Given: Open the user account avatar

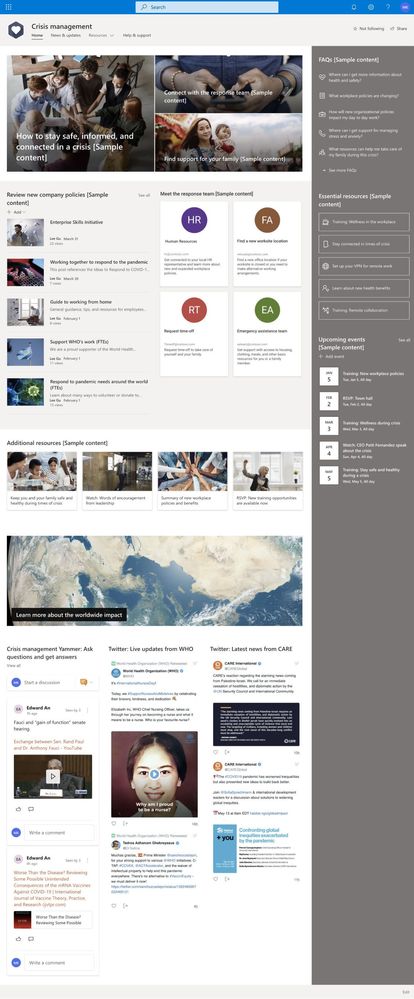Looking at the screenshot, I should 405,7.
